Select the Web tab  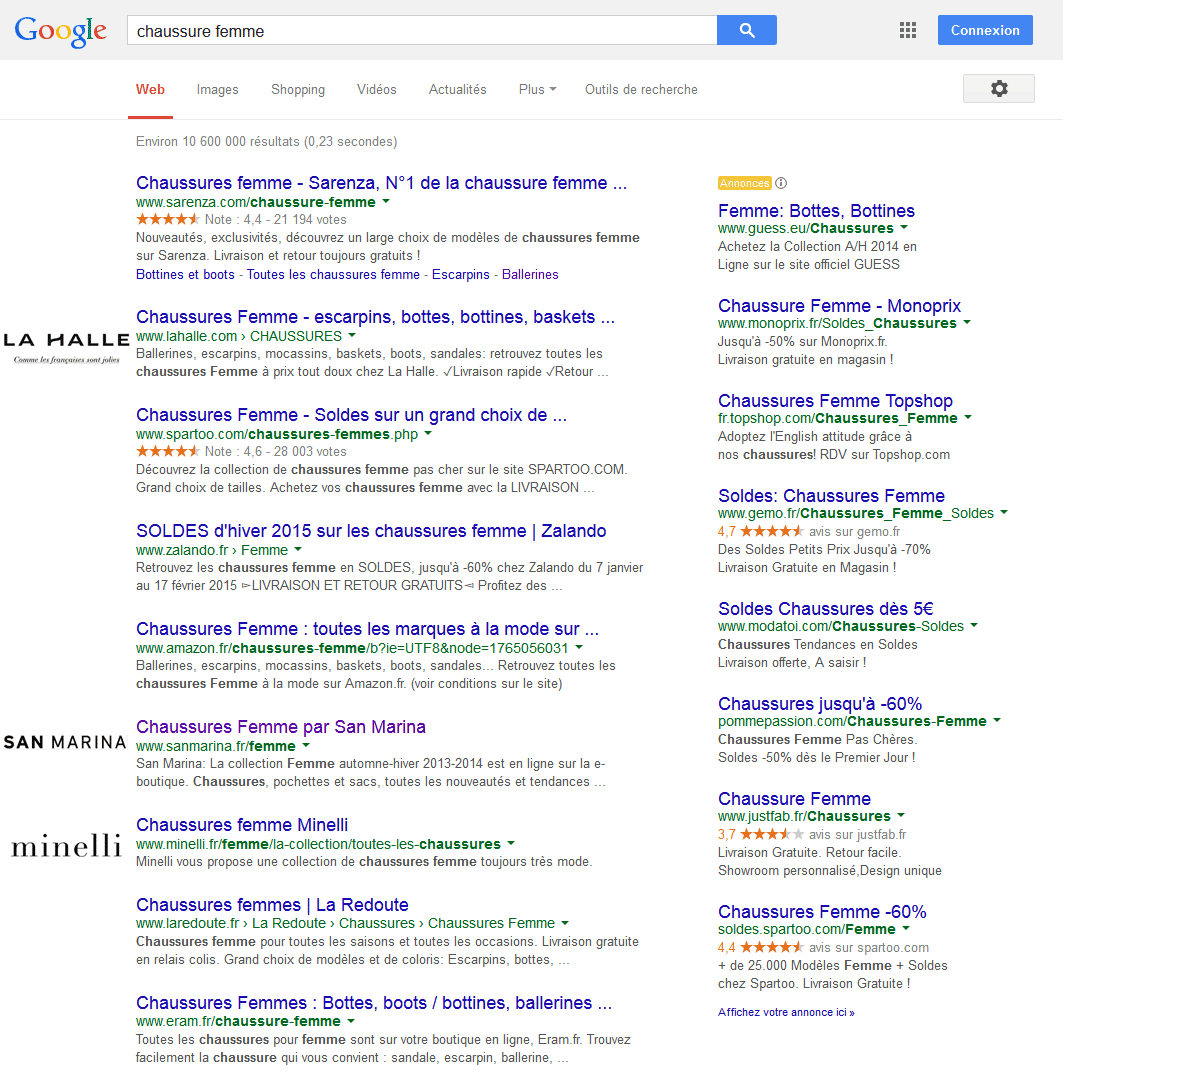click(150, 89)
